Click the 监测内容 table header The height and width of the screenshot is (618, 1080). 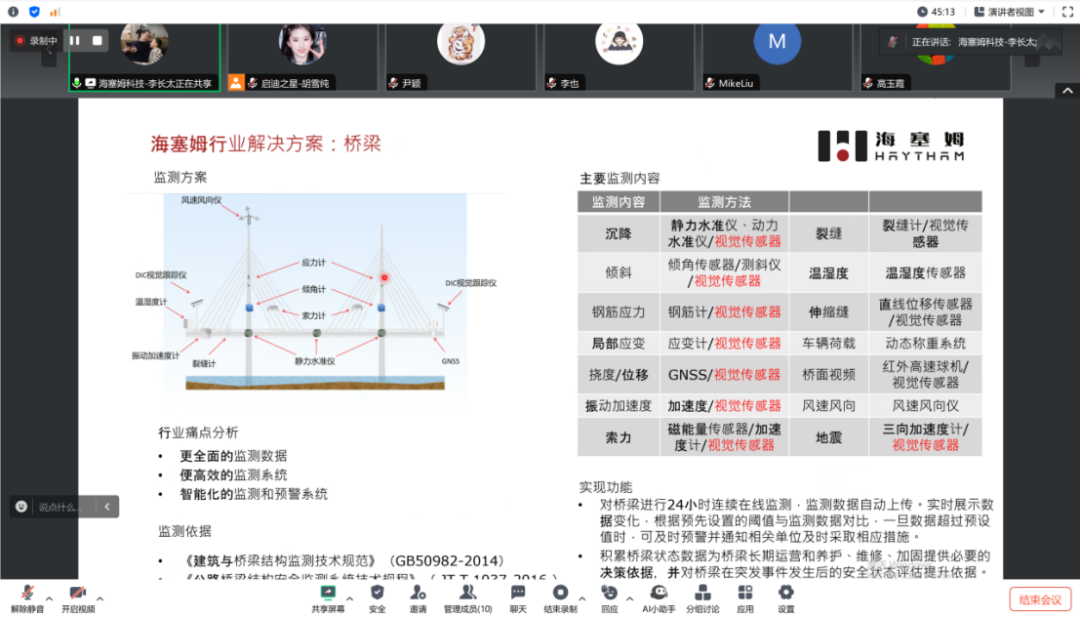point(619,202)
